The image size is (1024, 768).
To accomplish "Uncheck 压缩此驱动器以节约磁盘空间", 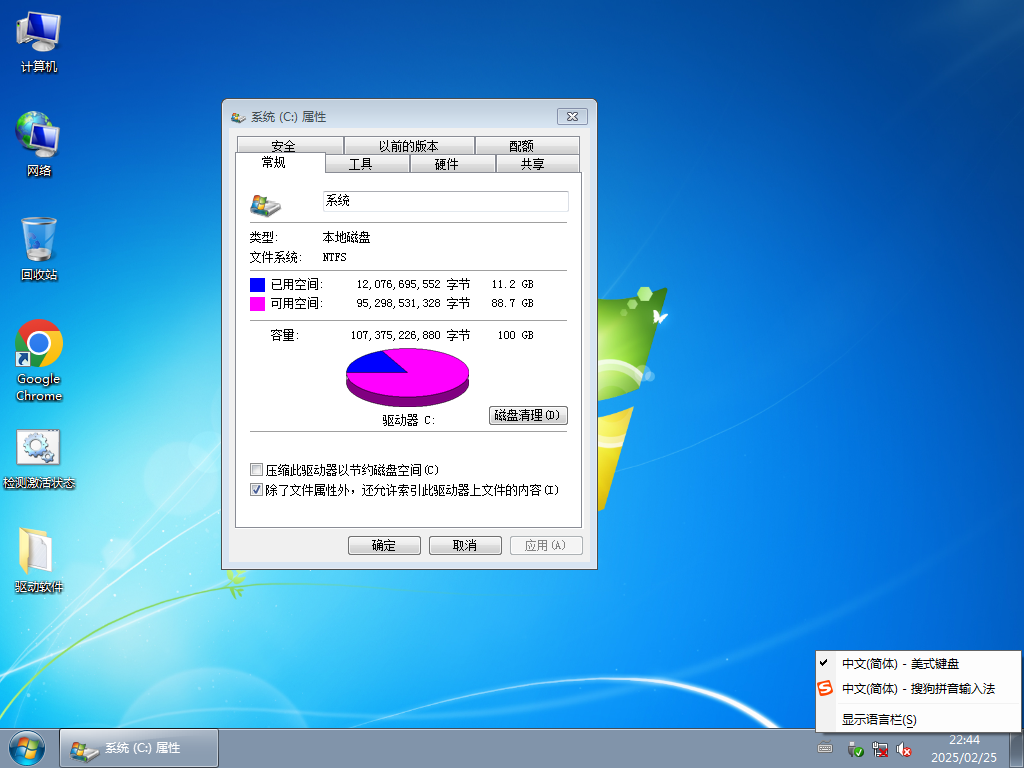I will (257, 468).
